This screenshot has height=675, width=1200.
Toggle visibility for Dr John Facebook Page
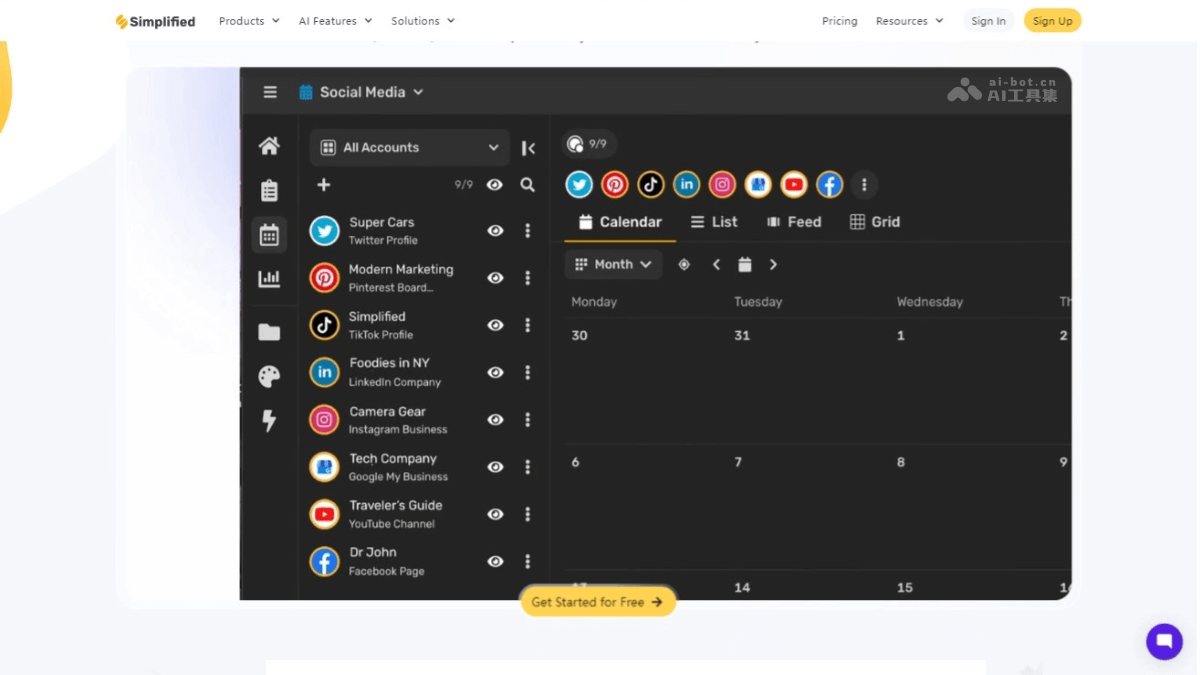click(x=495, y=561)
